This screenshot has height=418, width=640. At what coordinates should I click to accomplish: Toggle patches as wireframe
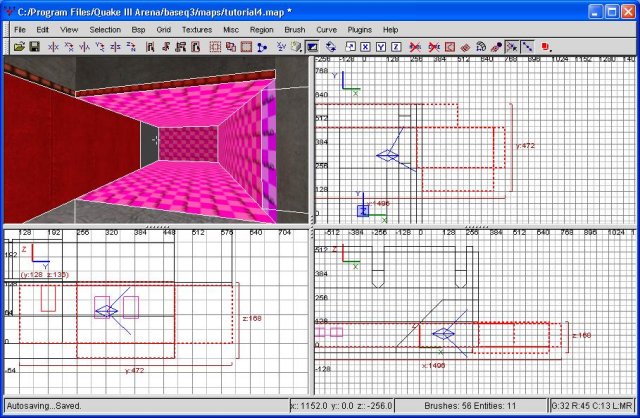[x=465, y=47]
